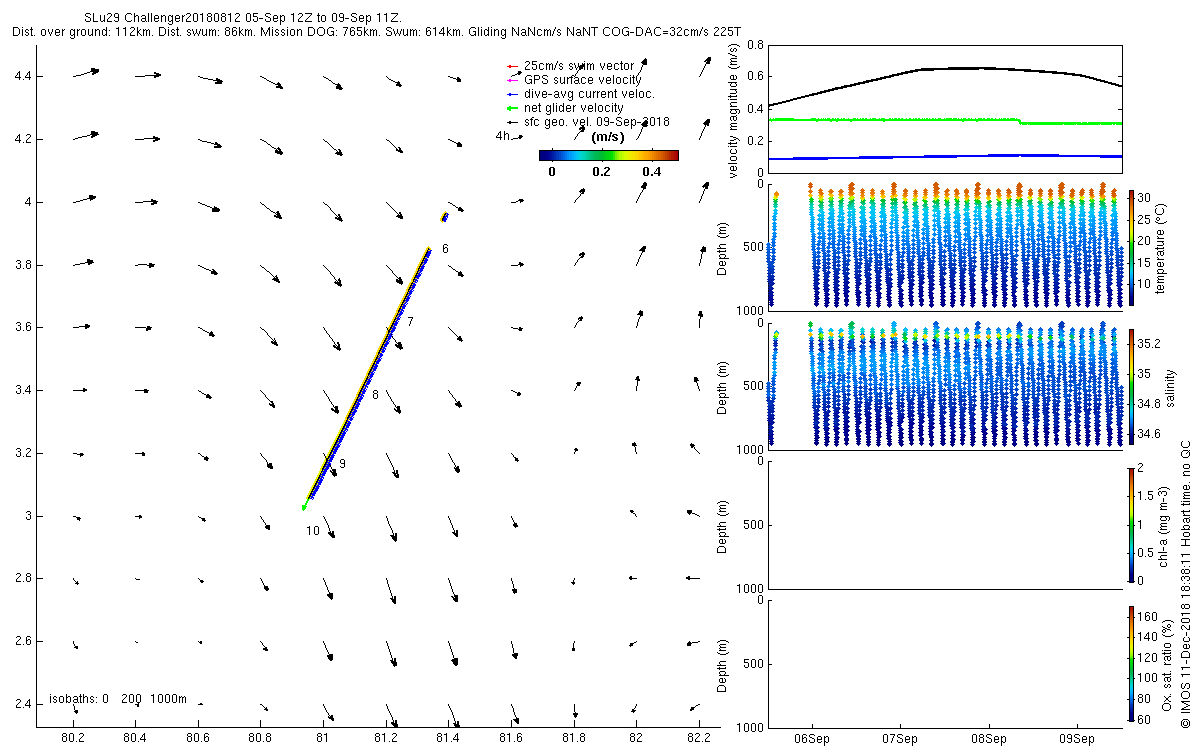Click the oxygen saturation ratio colorbar

1131,663
